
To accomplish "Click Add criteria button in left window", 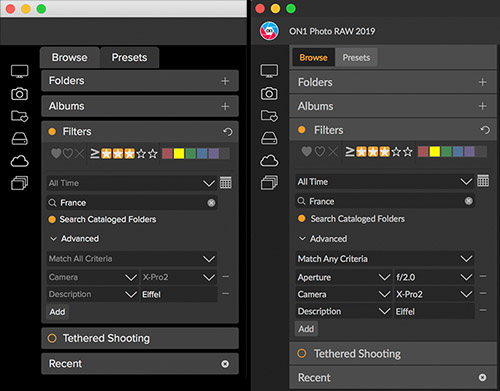I will pos(57,312).
